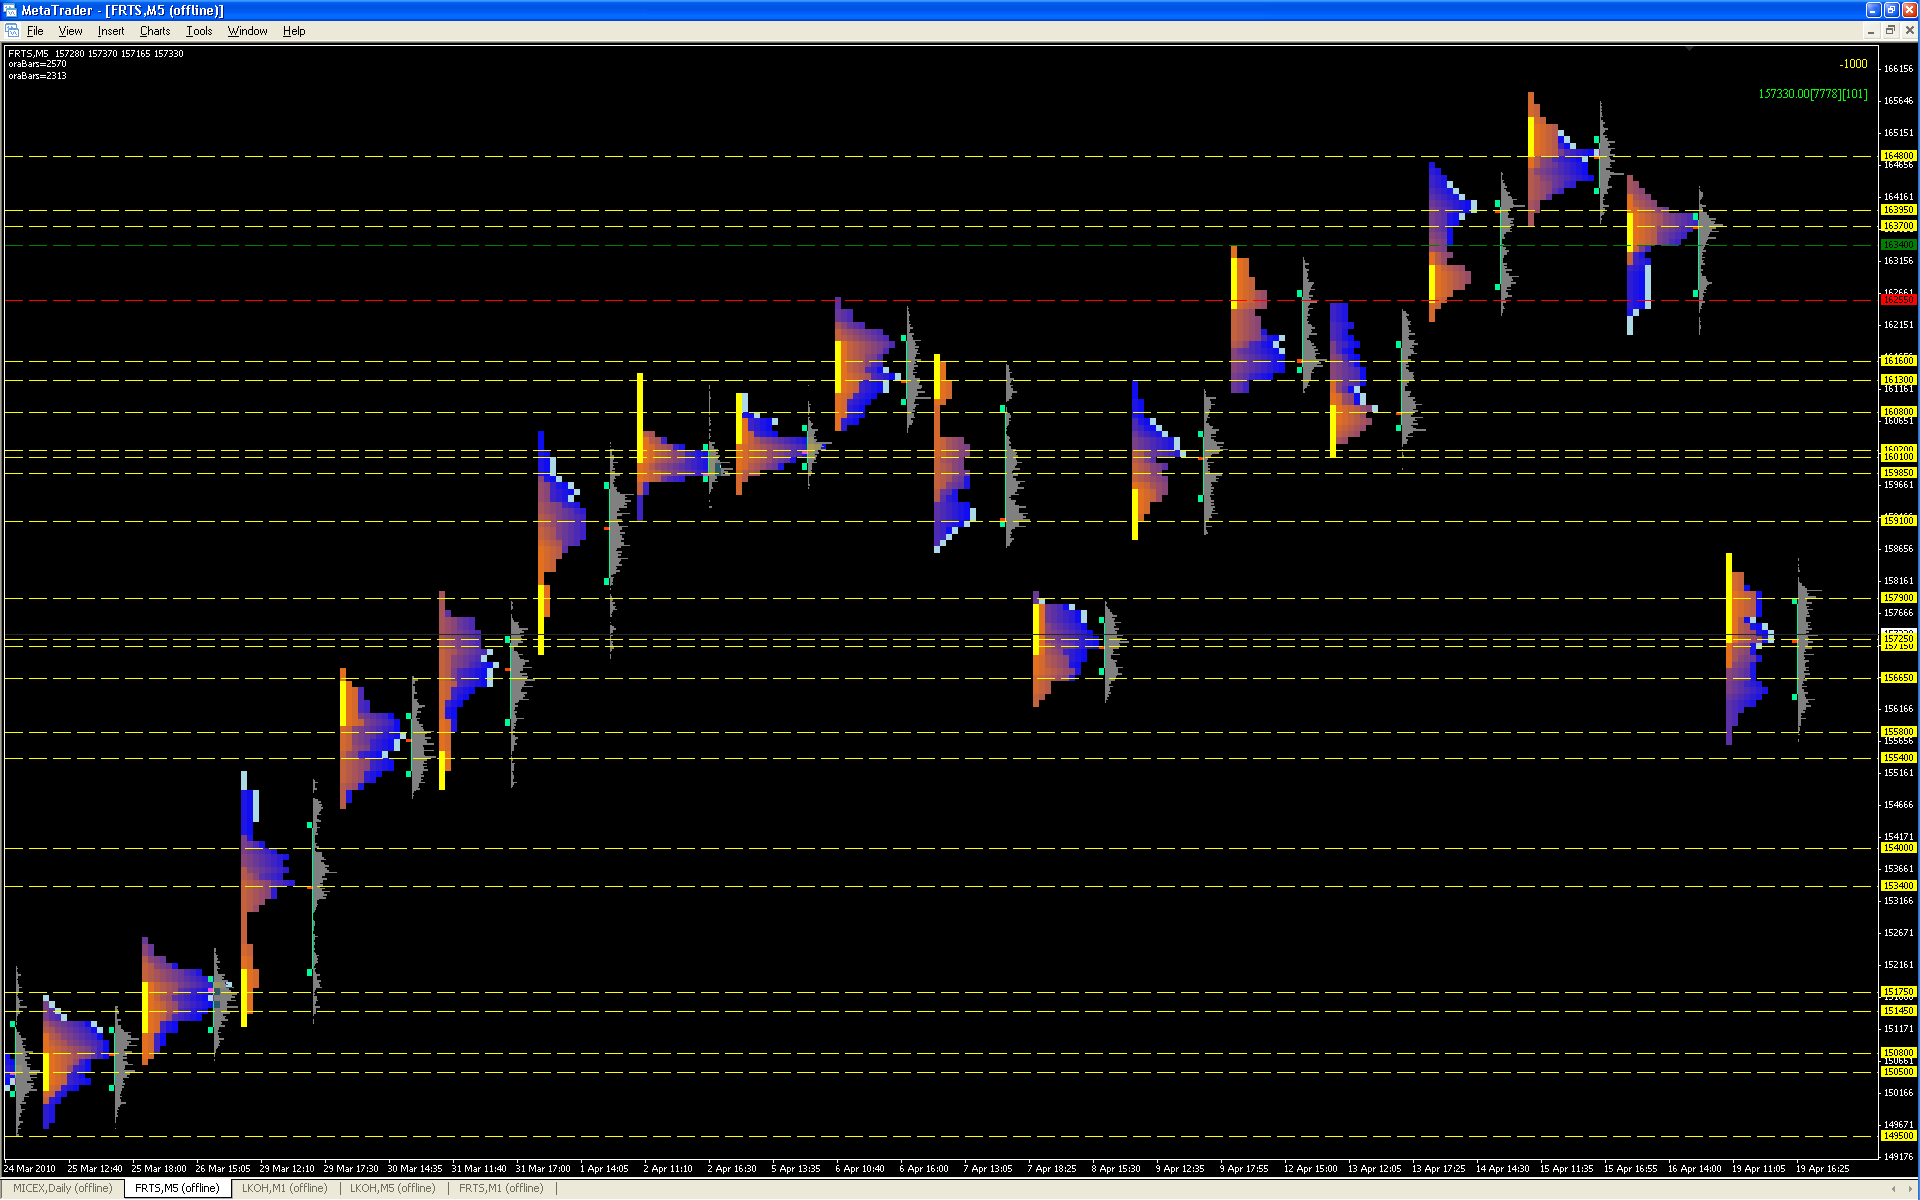Switch to LKOH,M5 (offline) tab

click(x=392, y=1188)
